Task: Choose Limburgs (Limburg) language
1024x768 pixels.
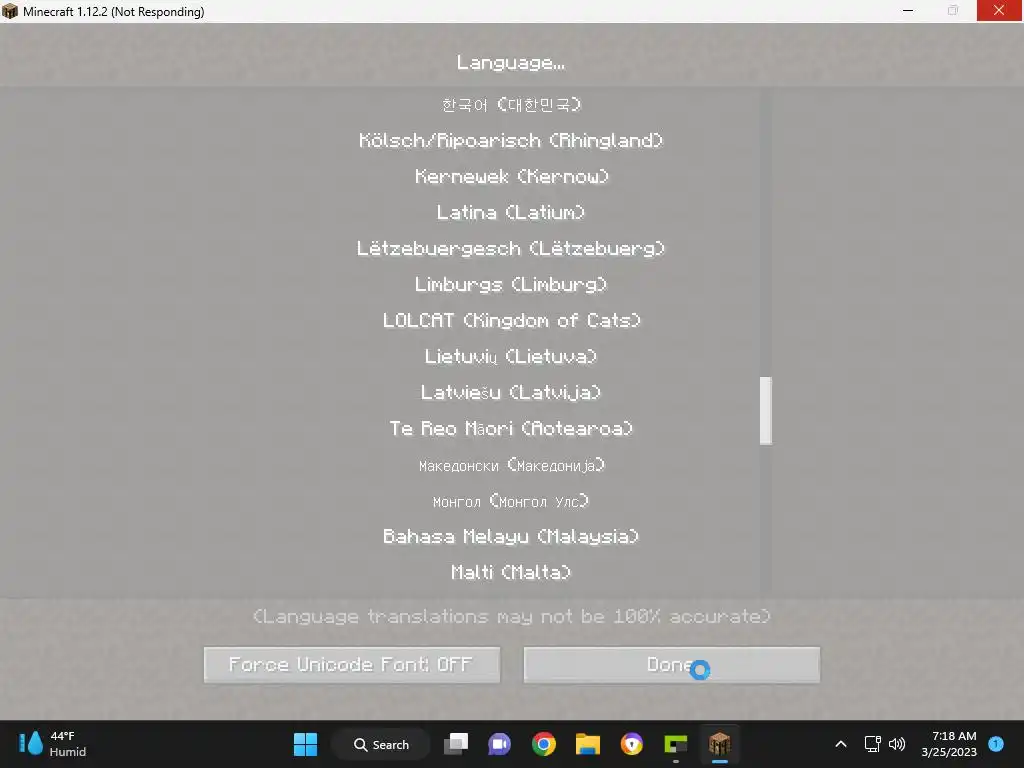Action: point(511,284)
